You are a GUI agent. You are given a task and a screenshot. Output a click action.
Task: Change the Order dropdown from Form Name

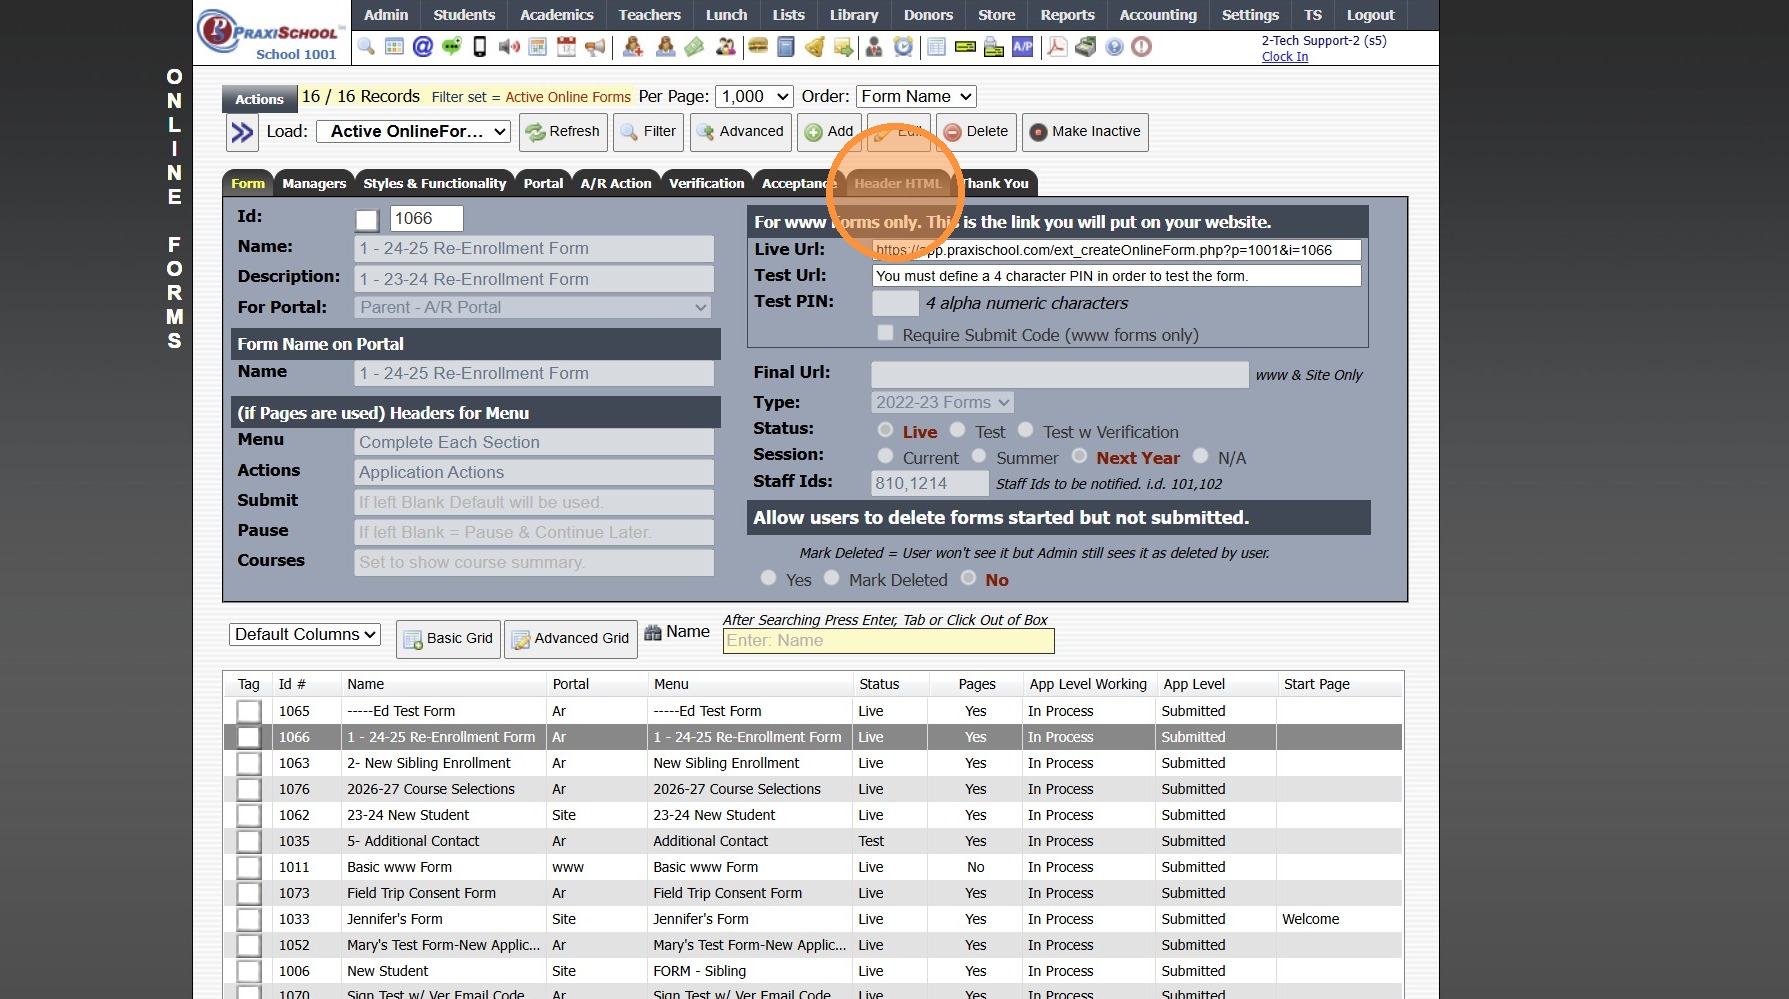tap(915, 96)
